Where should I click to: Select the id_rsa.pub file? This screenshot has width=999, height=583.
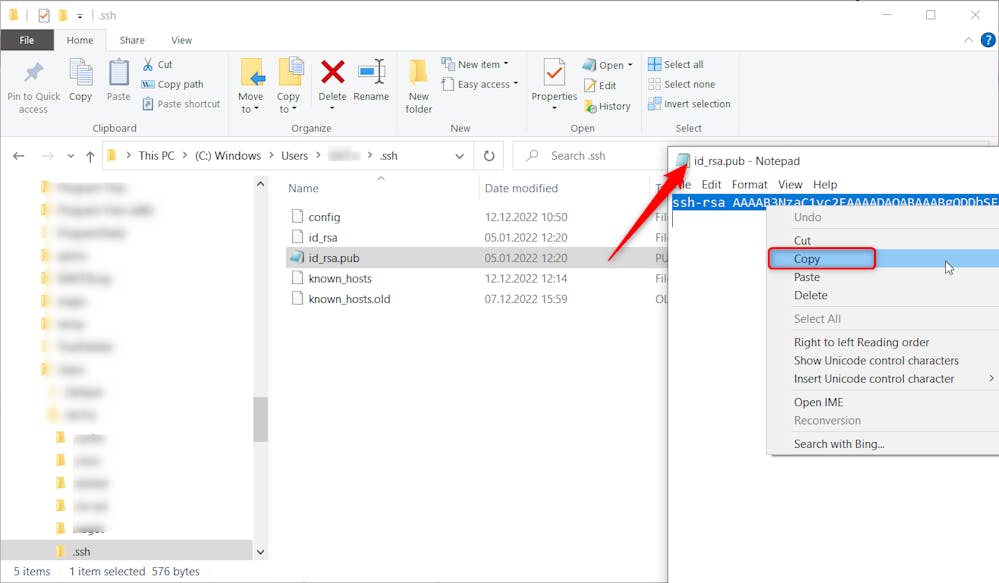coord(334,257)
